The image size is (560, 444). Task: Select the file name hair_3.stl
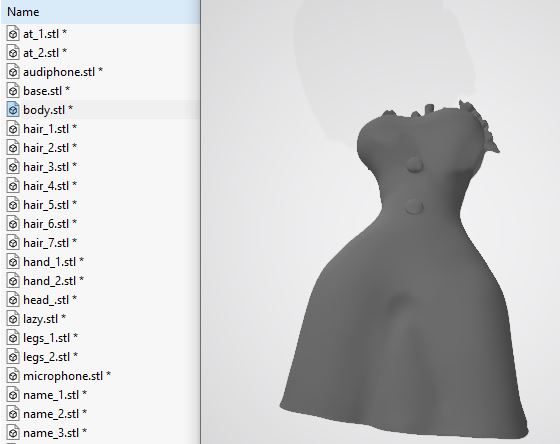[x=50, y=167]
